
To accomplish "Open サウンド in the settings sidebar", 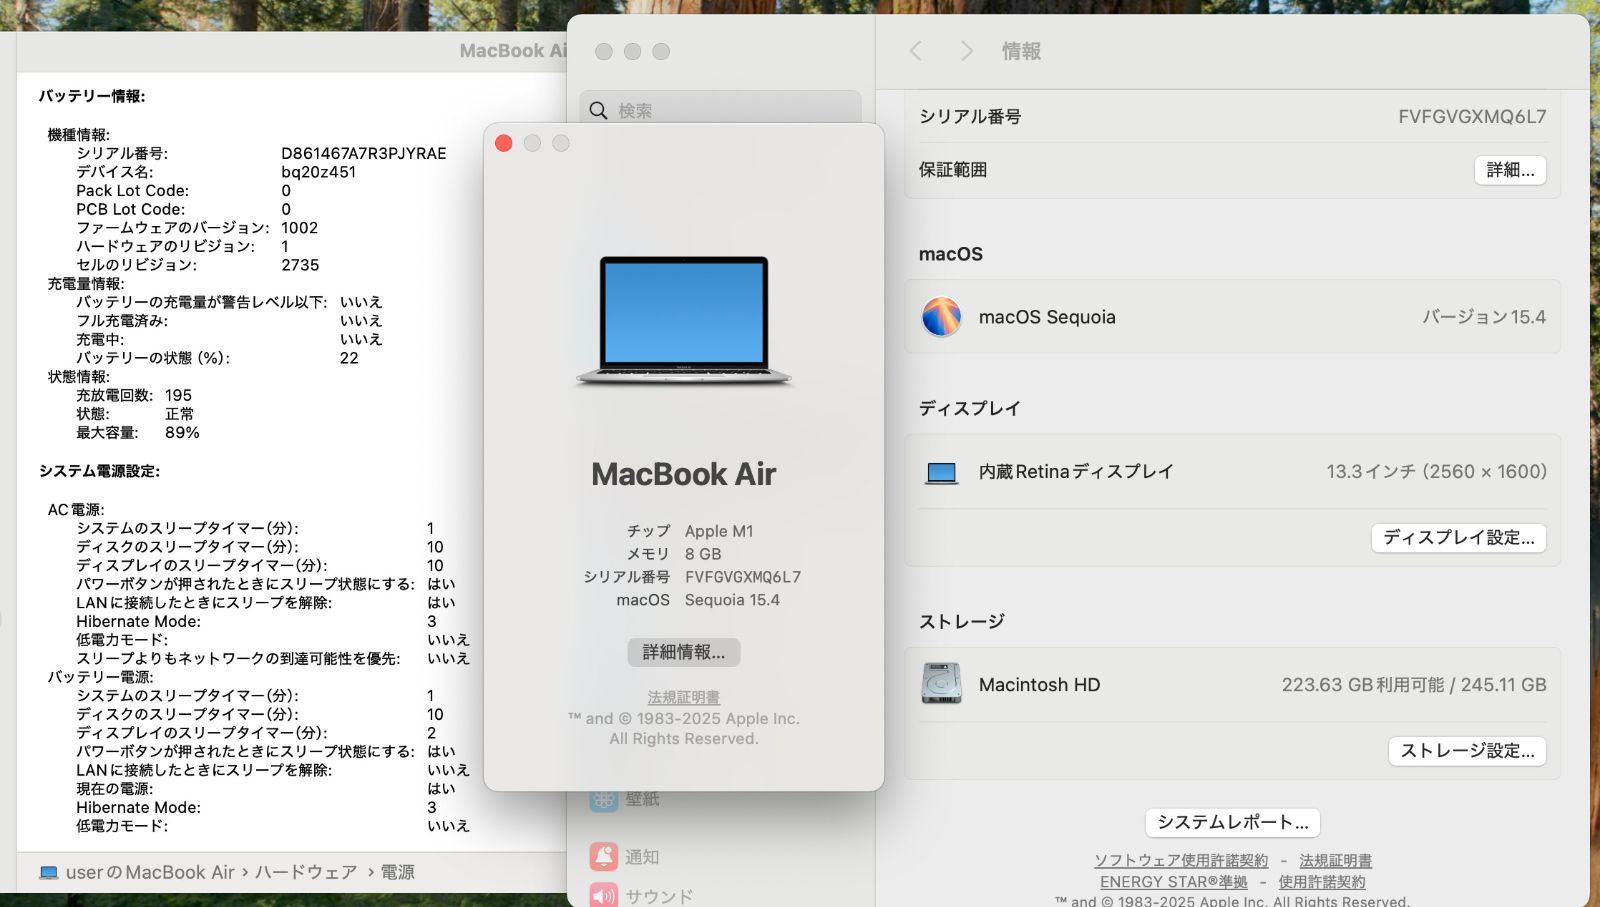I will pos(641,895).
